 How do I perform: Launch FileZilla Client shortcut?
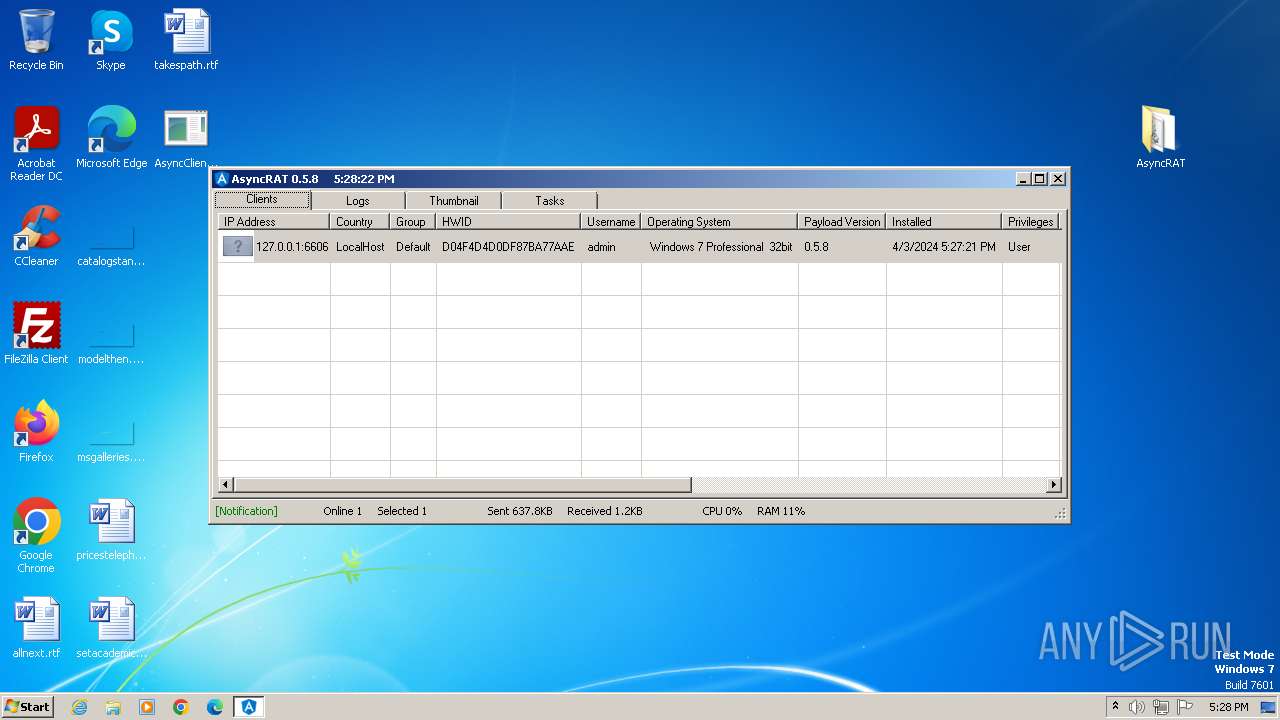36,334
